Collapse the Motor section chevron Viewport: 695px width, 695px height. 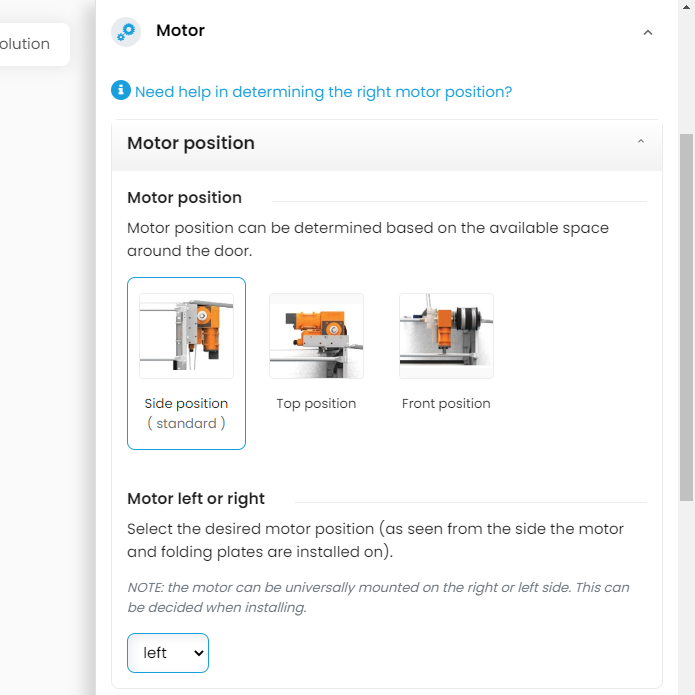click(647, 32)
